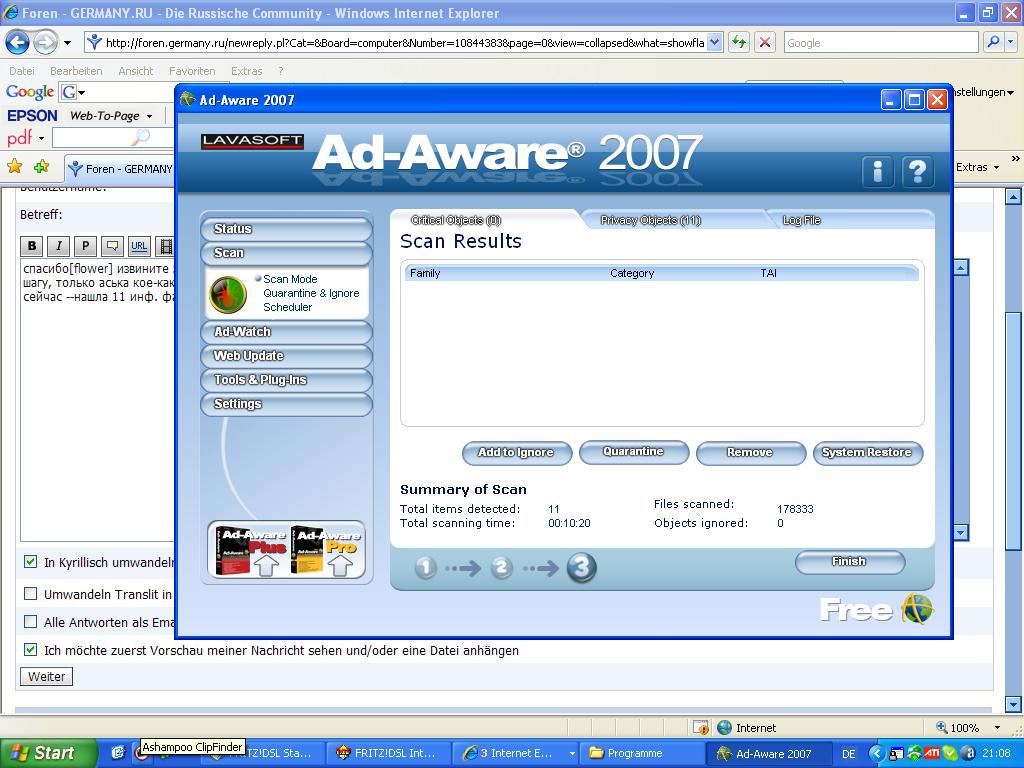Expand the address bar URL dropdown
Image resolution: width=1024 pixels, height=768 pixels.
tap(715, 42)
